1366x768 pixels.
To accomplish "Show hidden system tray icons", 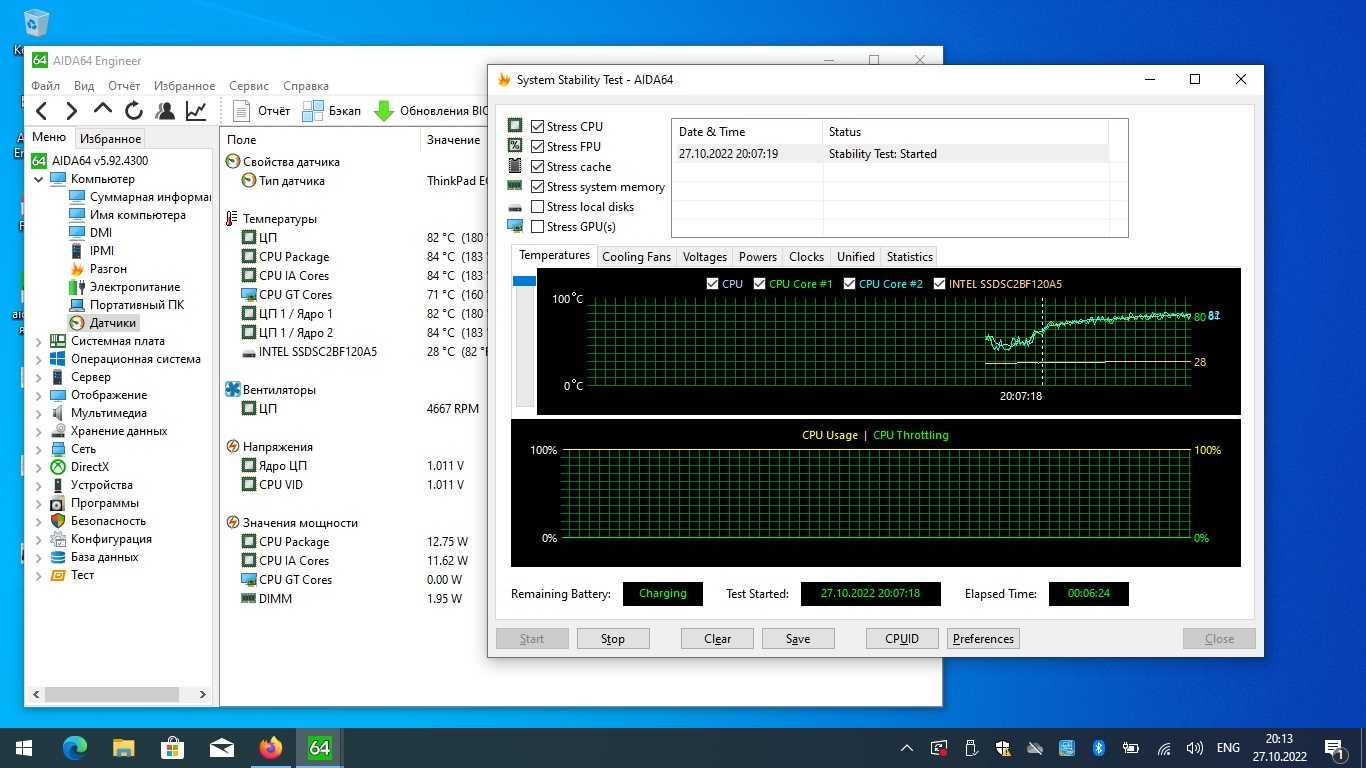I will [907, 748].
